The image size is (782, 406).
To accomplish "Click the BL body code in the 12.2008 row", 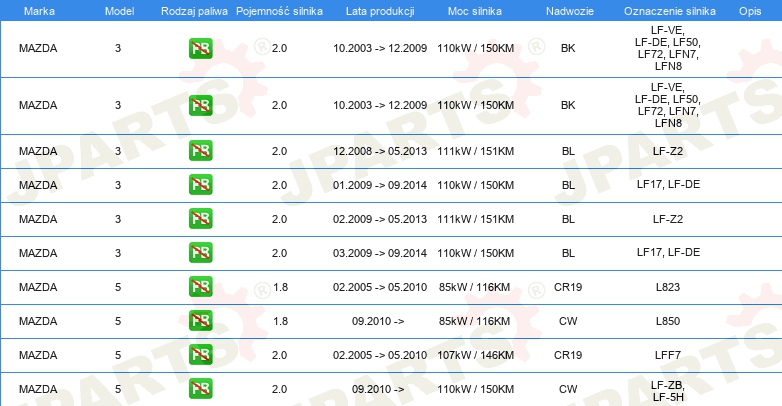I will coord(568,151).
